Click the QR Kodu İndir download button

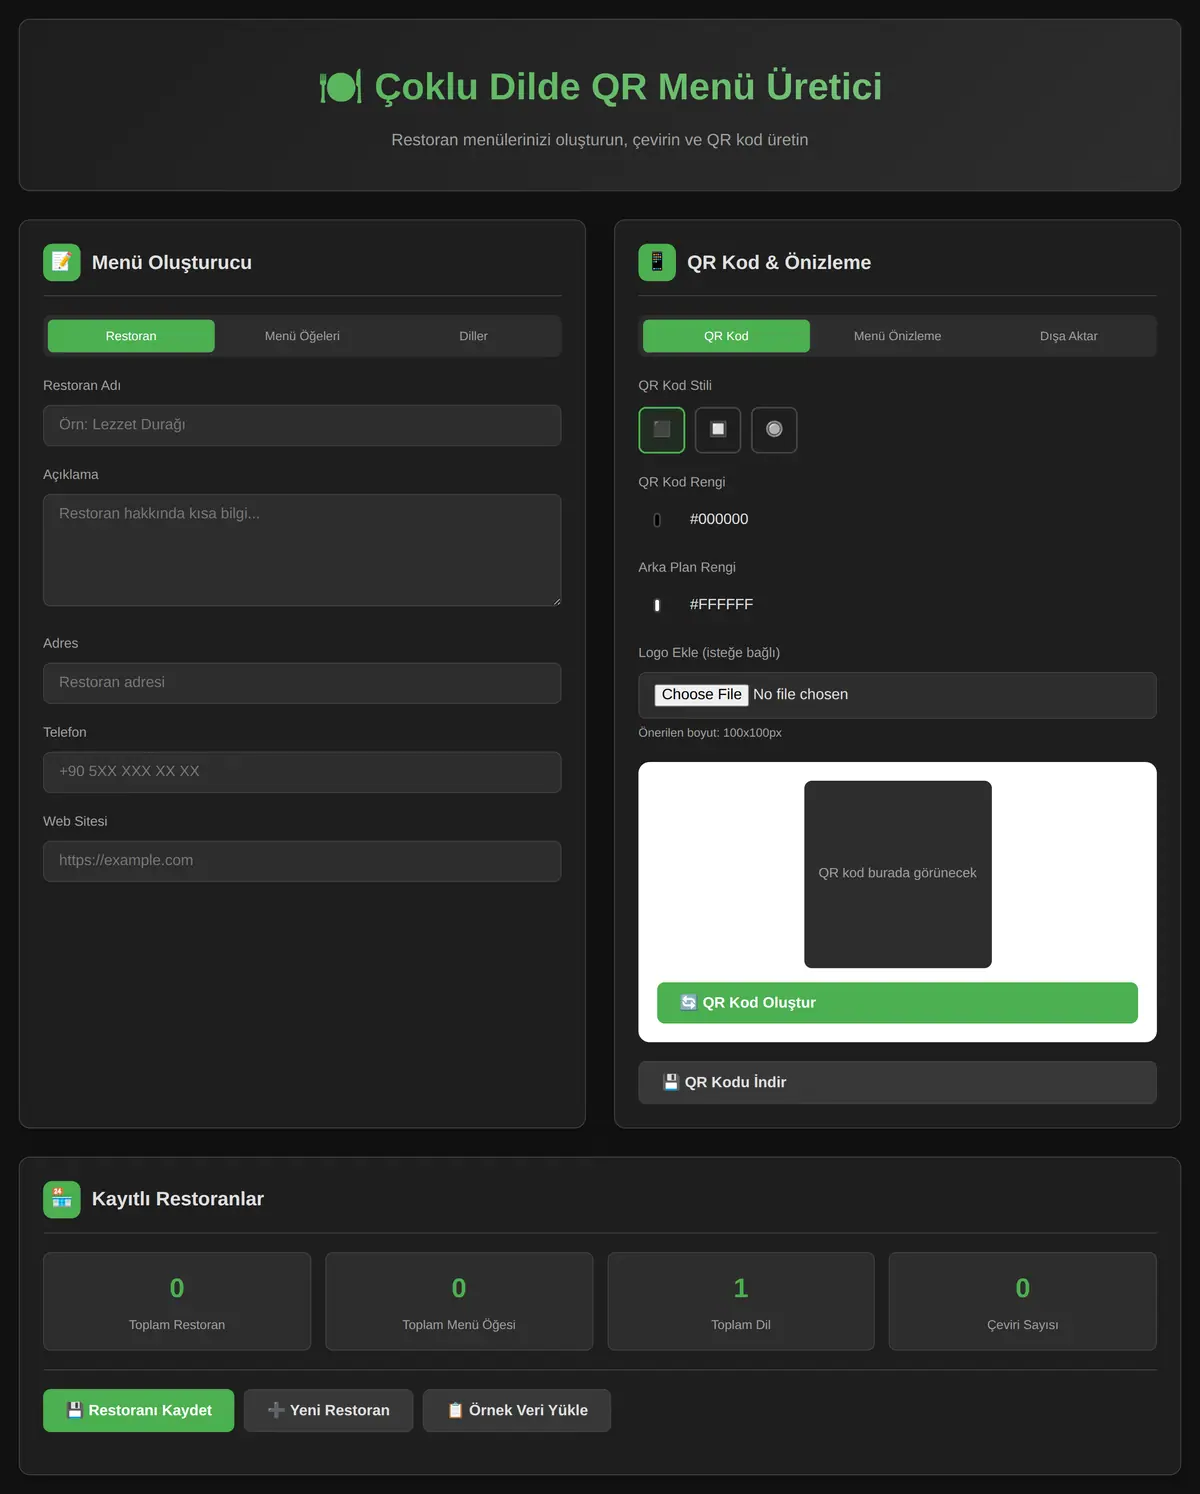[897, 1082]
